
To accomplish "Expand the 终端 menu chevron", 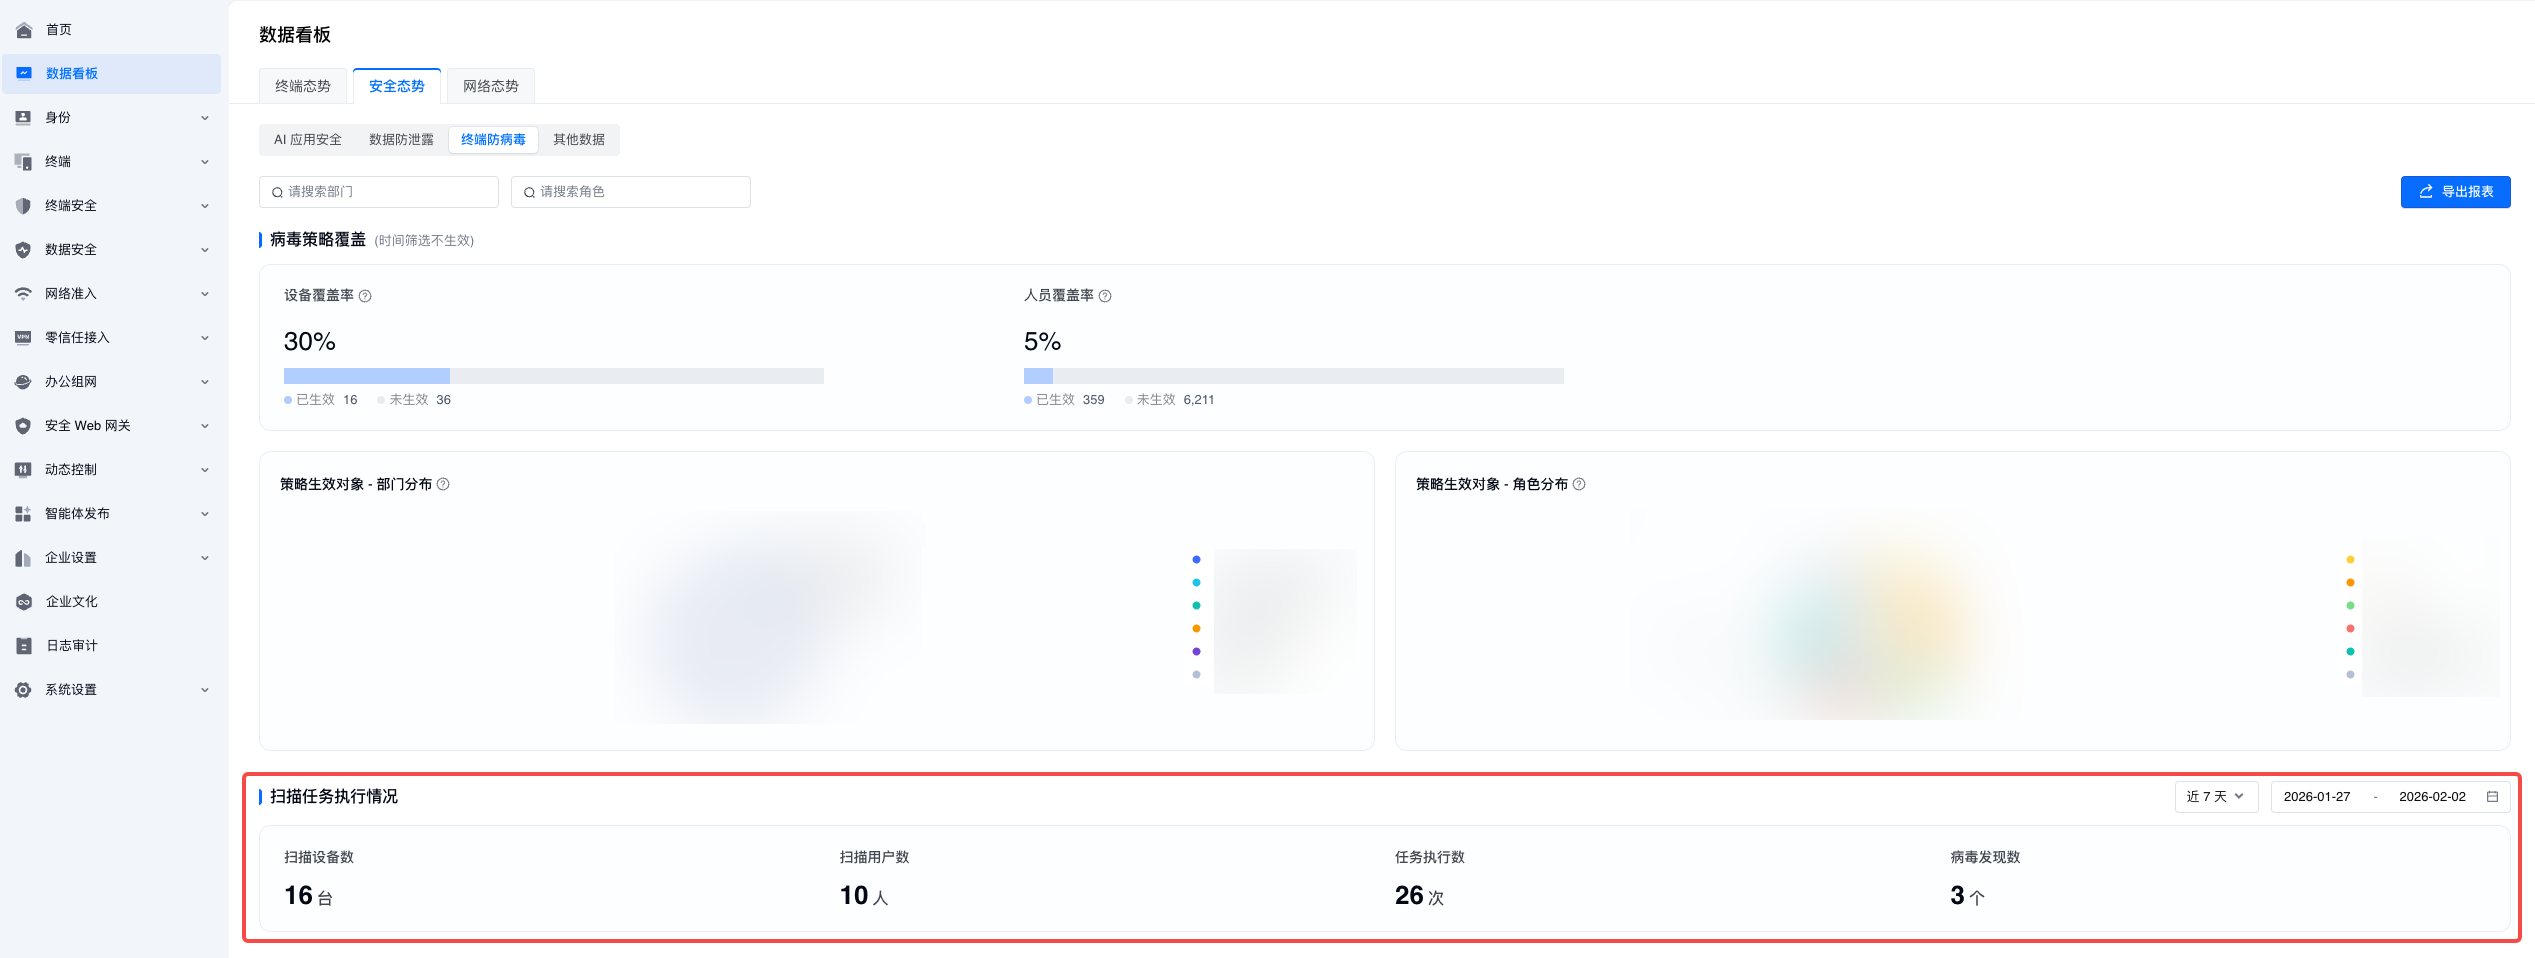I will click(205, 161).
